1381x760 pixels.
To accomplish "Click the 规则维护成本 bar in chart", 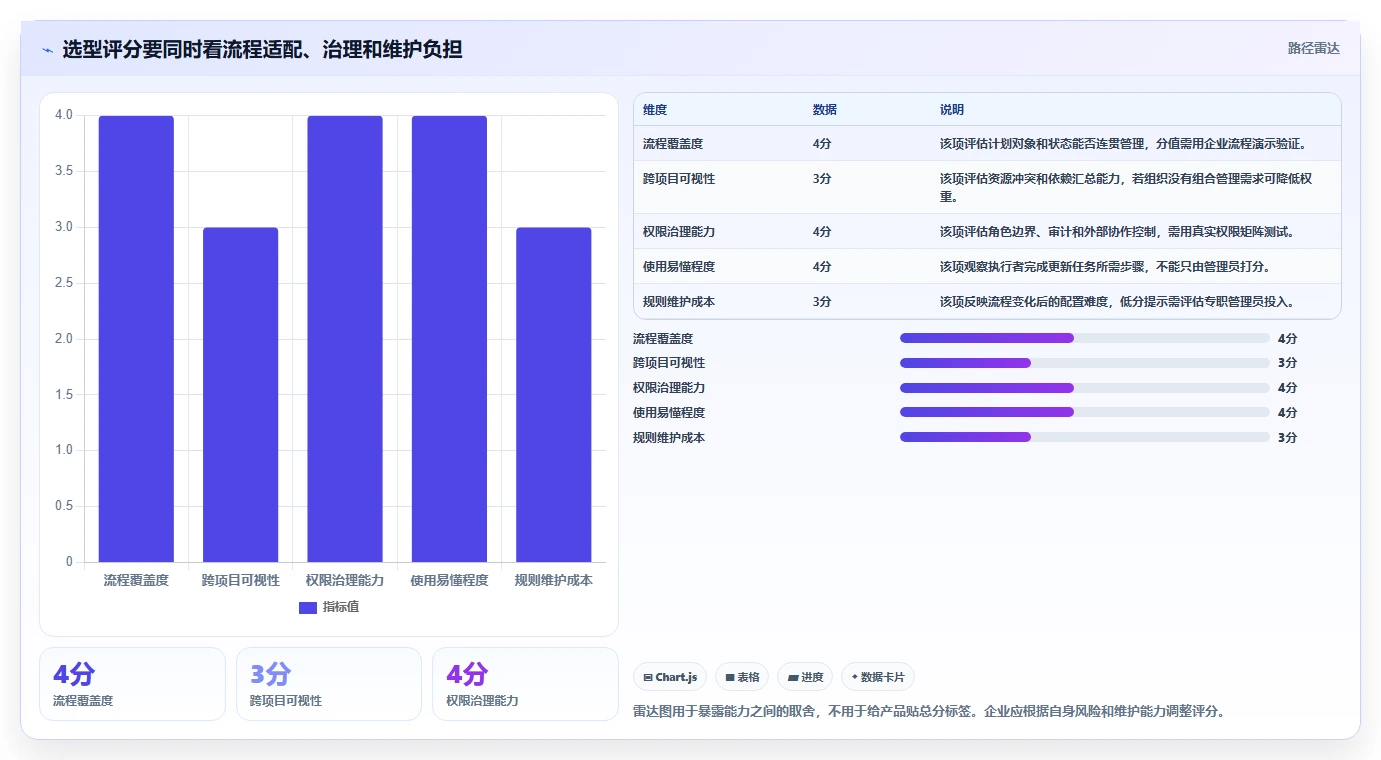I will click(x=553, y=395).
